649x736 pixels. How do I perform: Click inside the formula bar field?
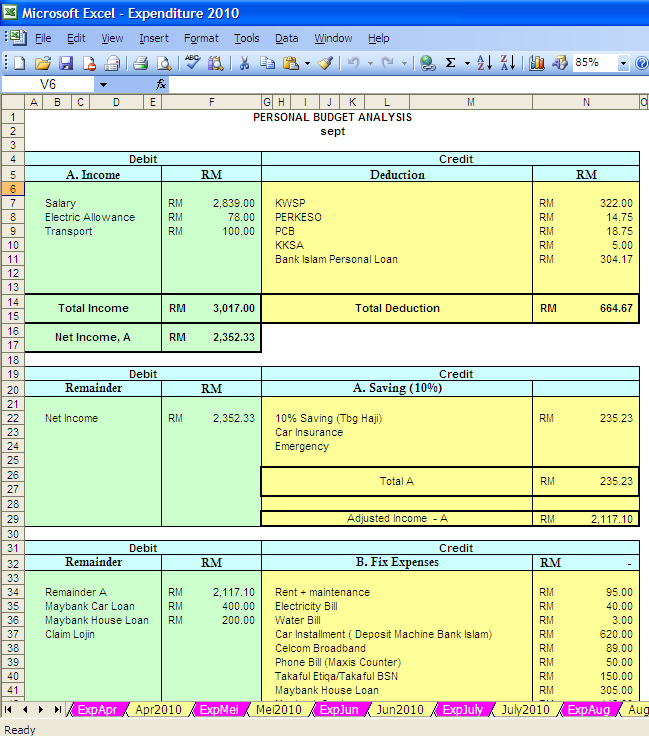pyautogui.click(x=408, y=84)
